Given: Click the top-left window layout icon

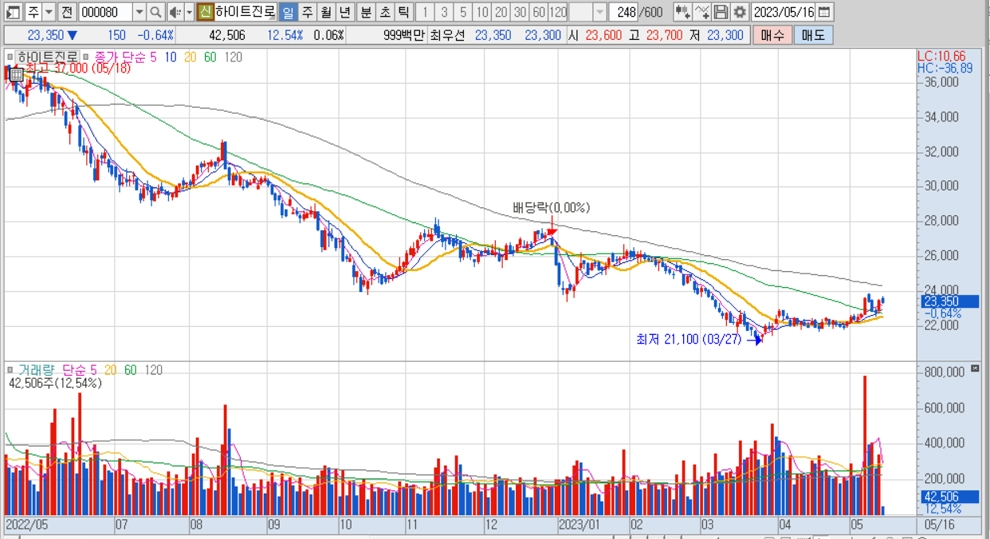Looking at the screenshot, I should pos(11,12).
